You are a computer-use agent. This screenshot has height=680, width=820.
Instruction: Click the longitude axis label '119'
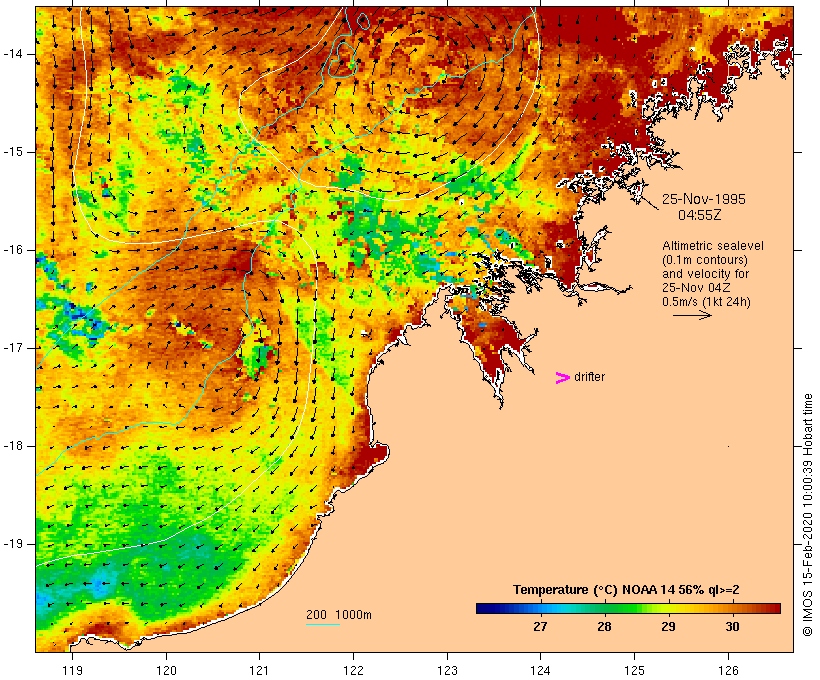click(x=72, y=670)
